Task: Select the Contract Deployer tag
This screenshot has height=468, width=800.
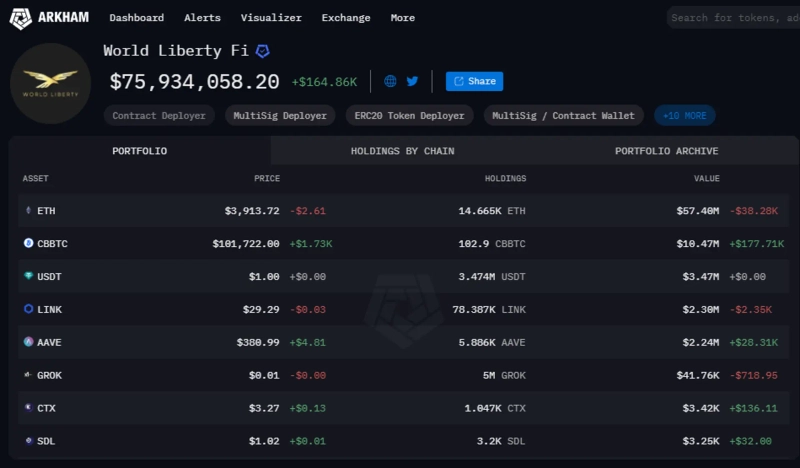Action: [159, 116]
